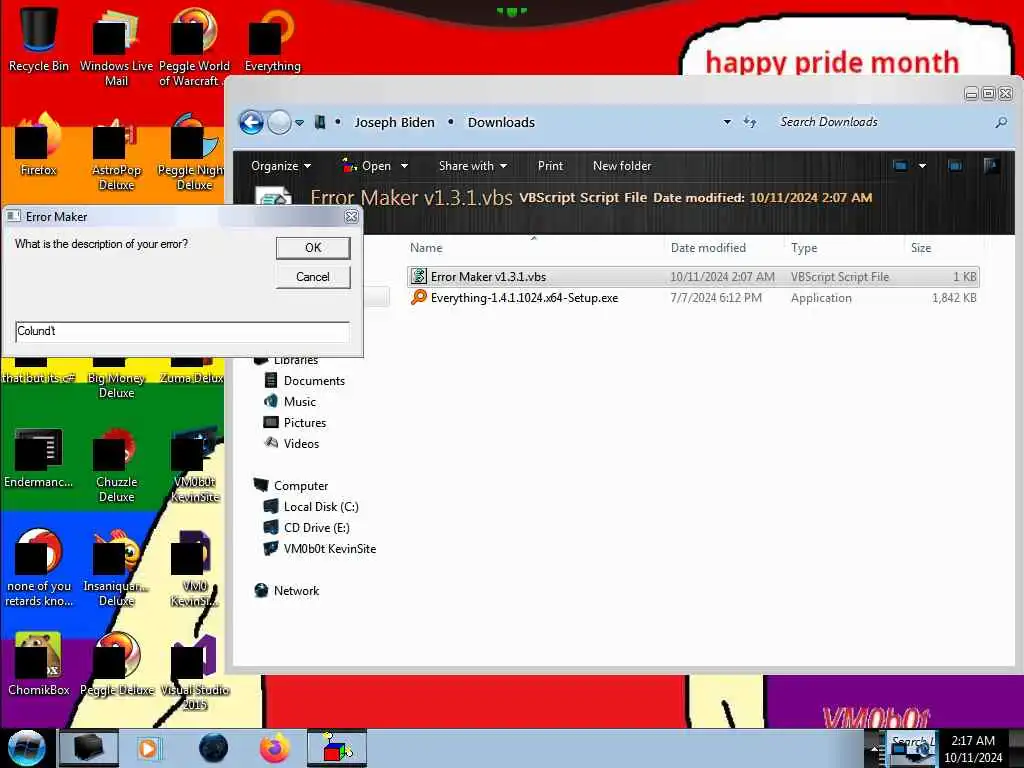Select Everything-1.4.1.1024.x64-Setup.exe file
Screen dimensions: 1024x768
pos(693,298)
